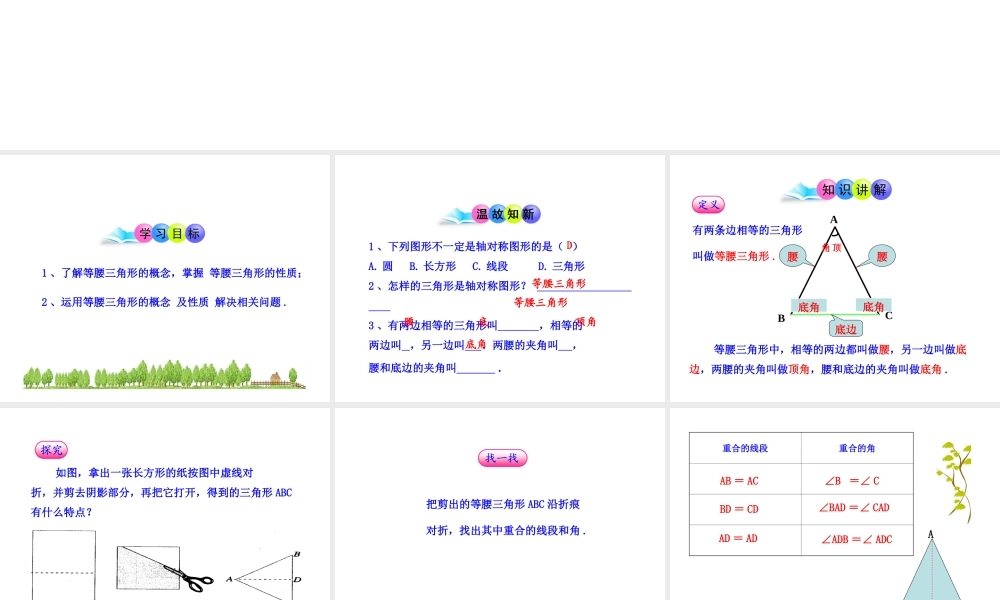Select the 重合的线段 column header
Screen dimensions: 1000x600
click(747, 448)
